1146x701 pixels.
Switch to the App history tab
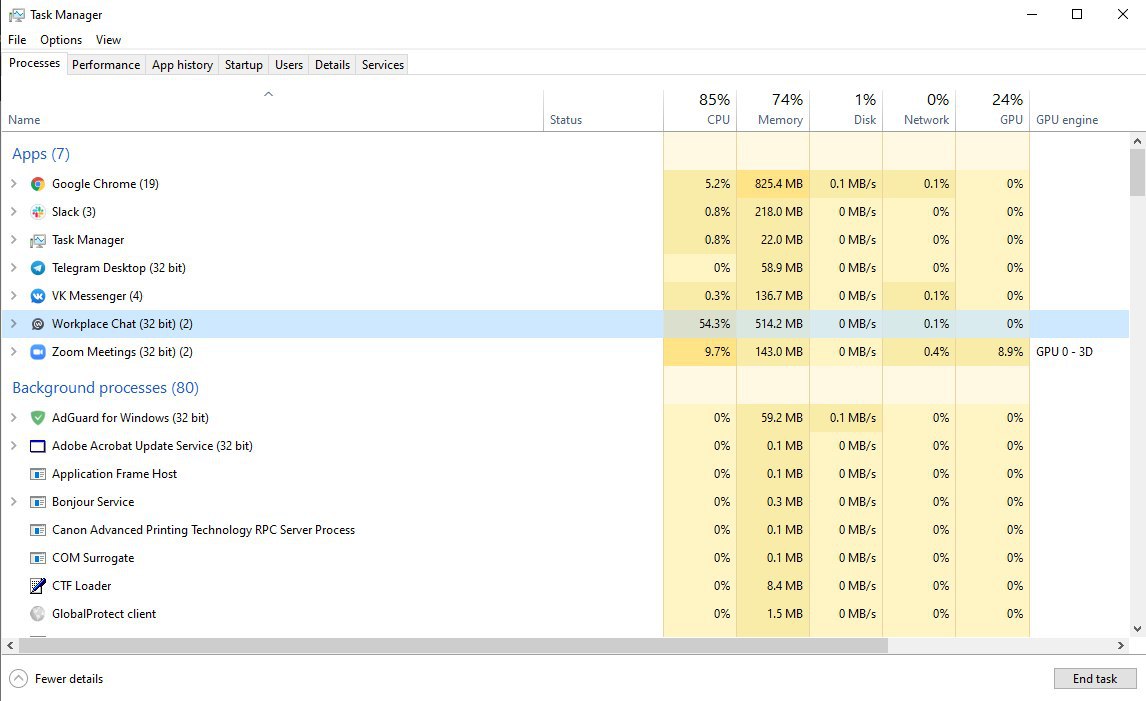pyautogui.click(x=183, y=64)
